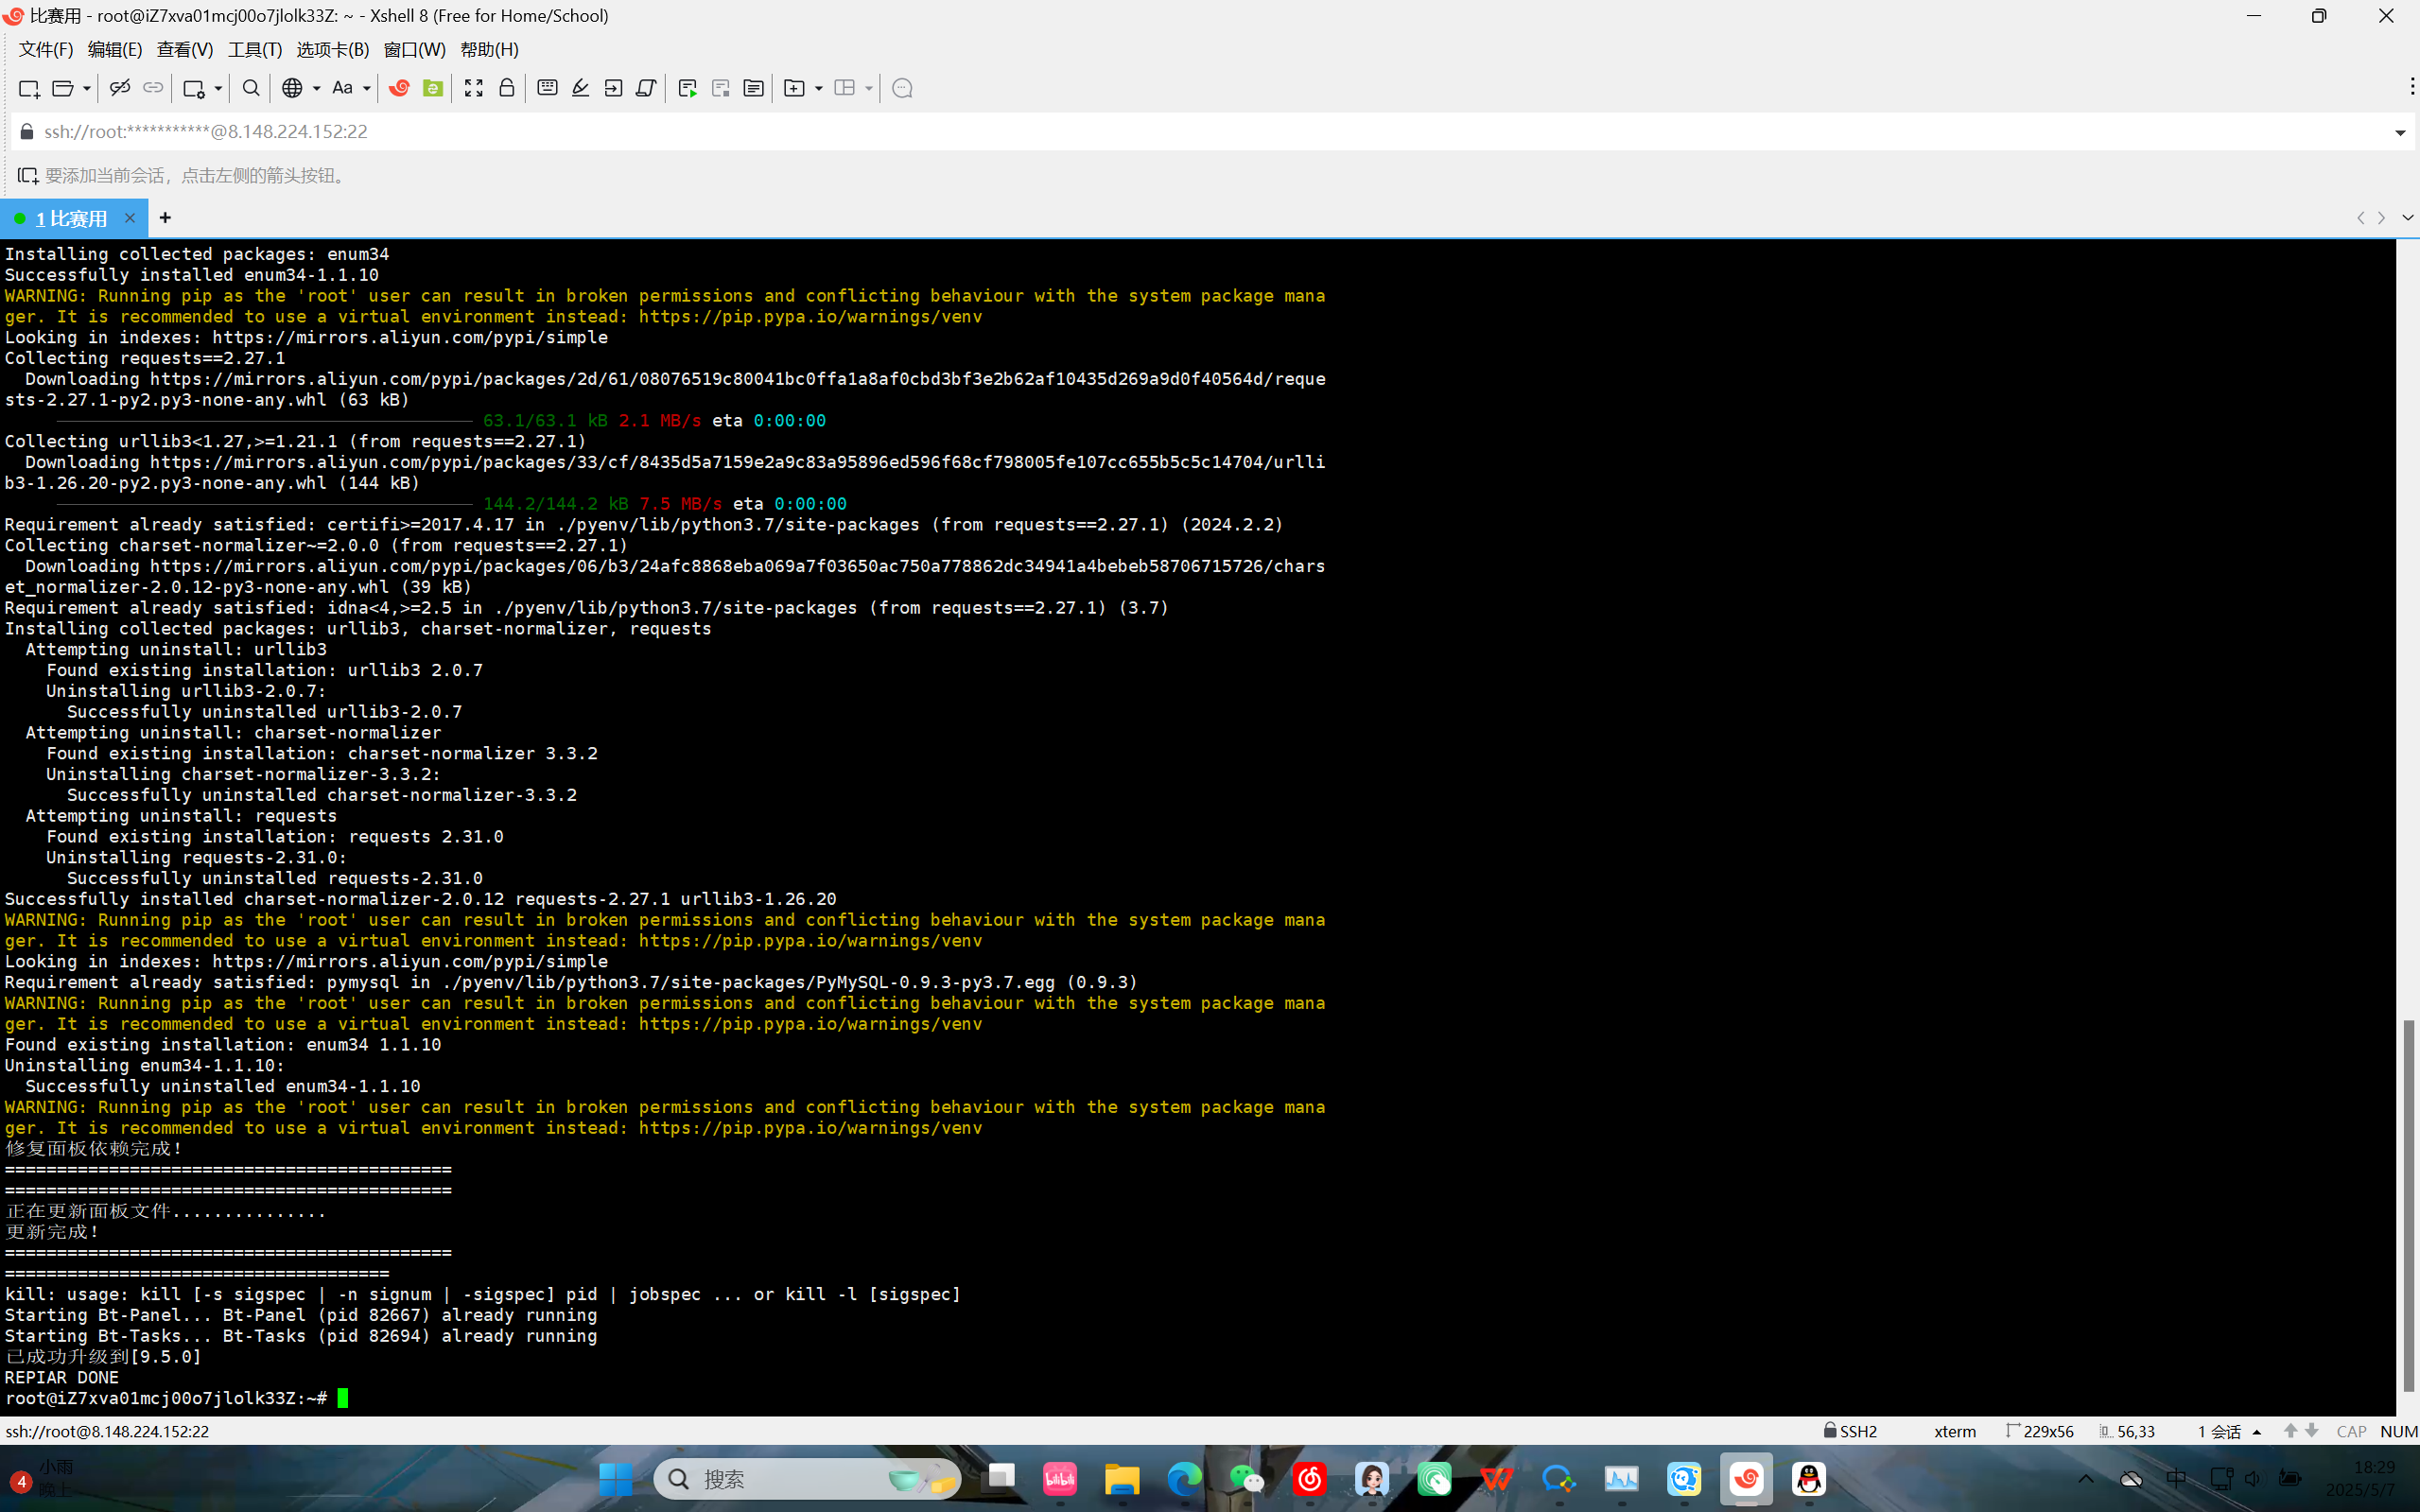Close the 比赛用 tab with its X
Image resolution: width=2420 pixels, height=1512 pixels.
pyautogui.click(x=129, y=217)
